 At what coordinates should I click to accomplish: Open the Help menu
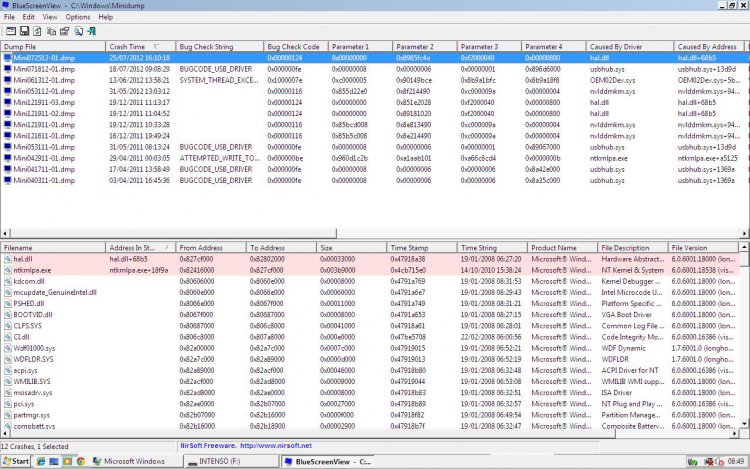106,17
